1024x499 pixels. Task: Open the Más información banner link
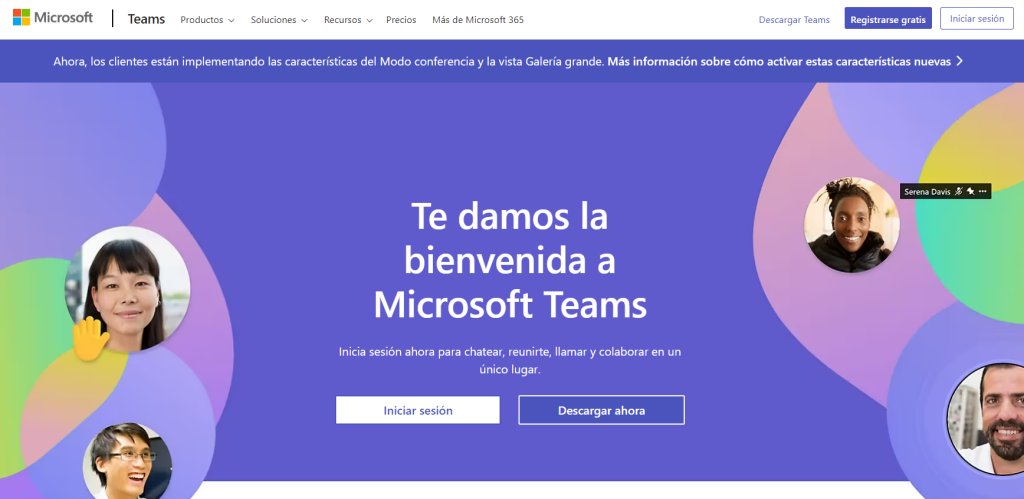pyautogui.click(x=779, y=61)
